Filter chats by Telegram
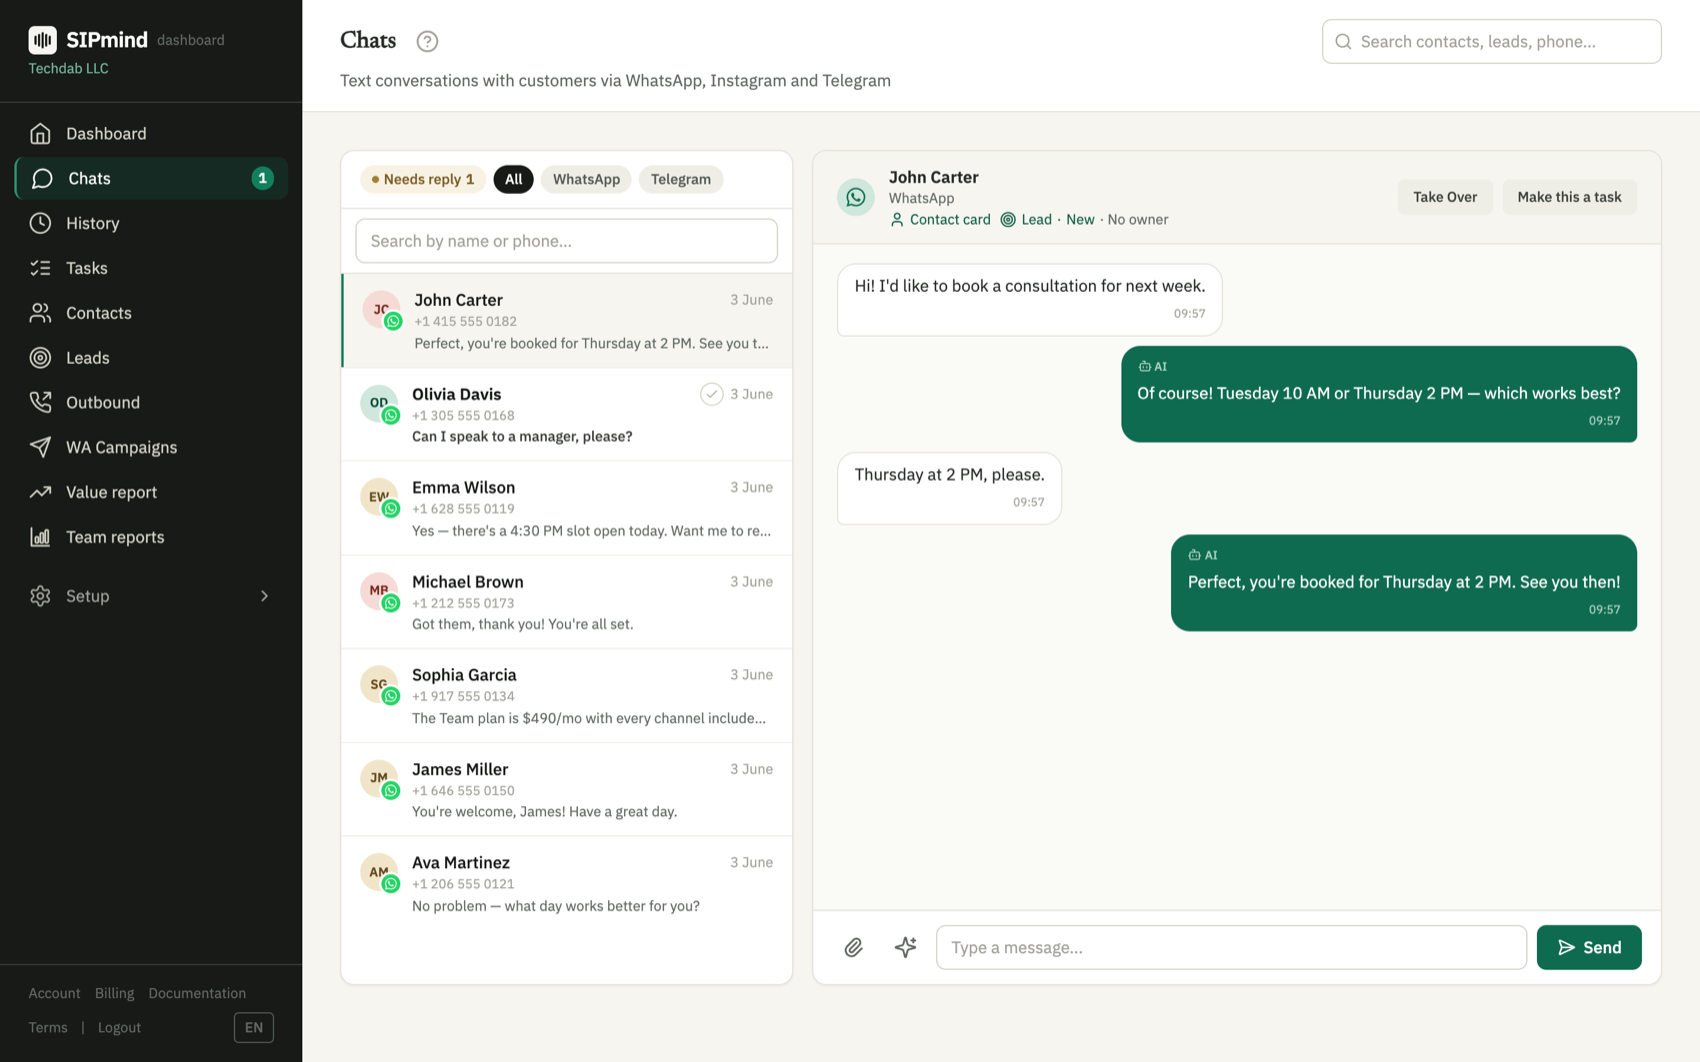 click(x=681, y=179)
